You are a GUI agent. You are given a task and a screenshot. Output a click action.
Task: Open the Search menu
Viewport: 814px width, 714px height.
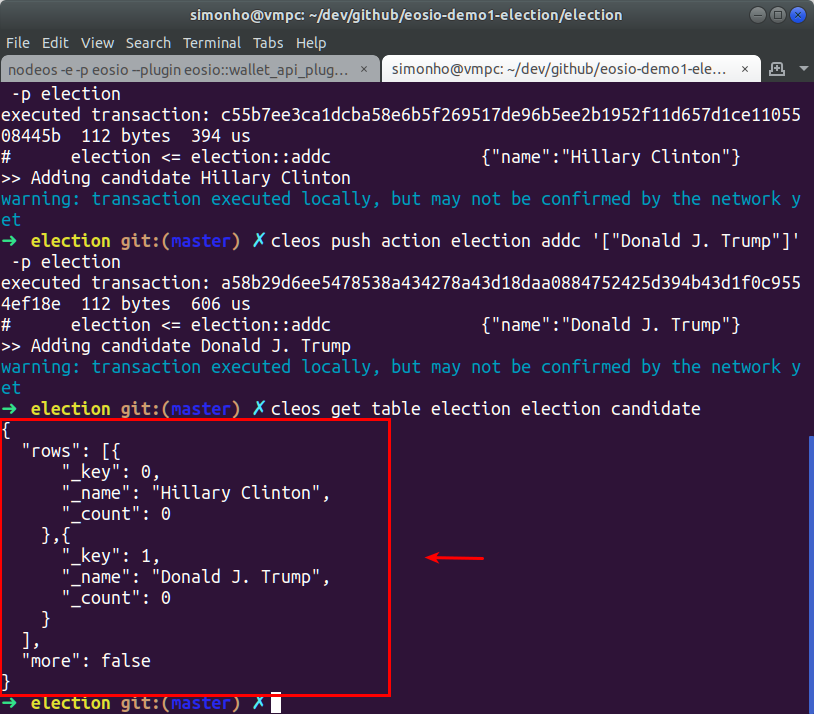click(x=148, y=43)
